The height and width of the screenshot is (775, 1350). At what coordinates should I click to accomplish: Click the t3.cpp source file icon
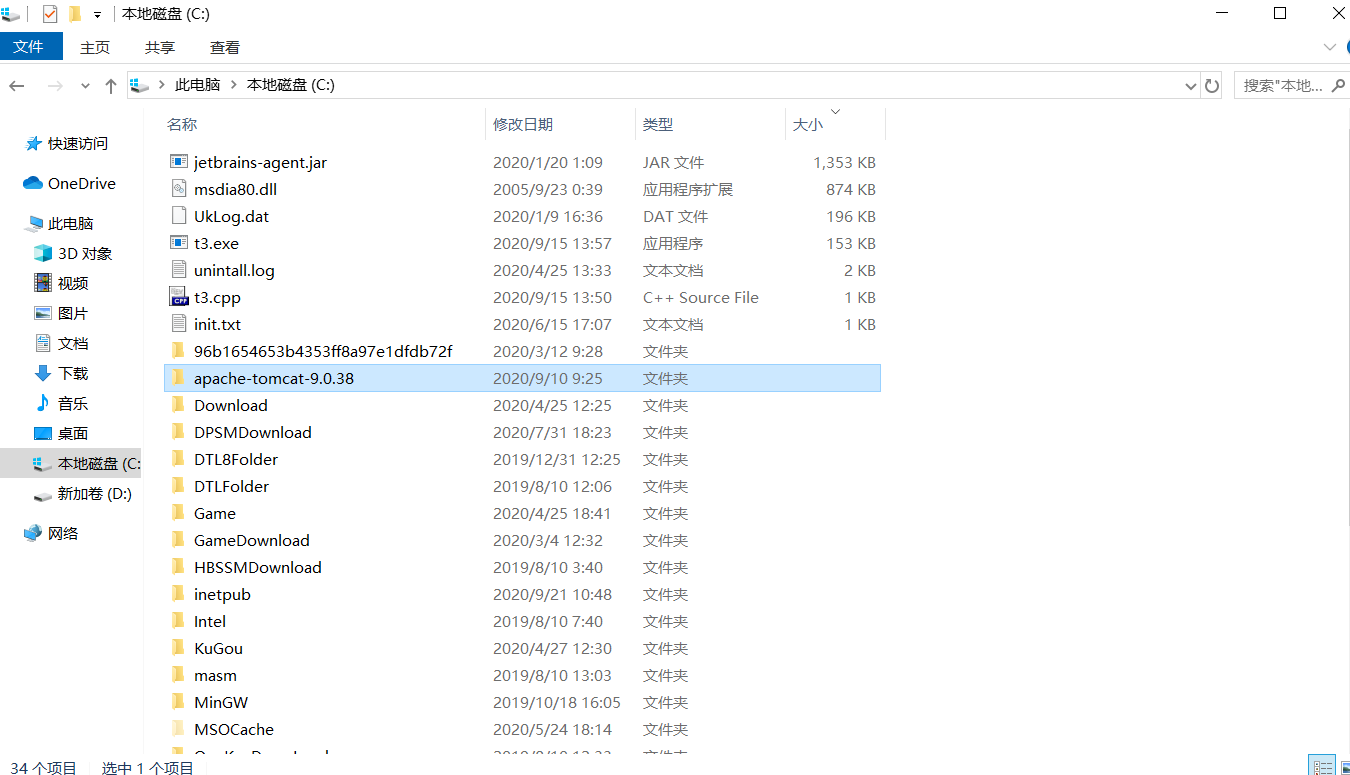[x=179, y=297]
